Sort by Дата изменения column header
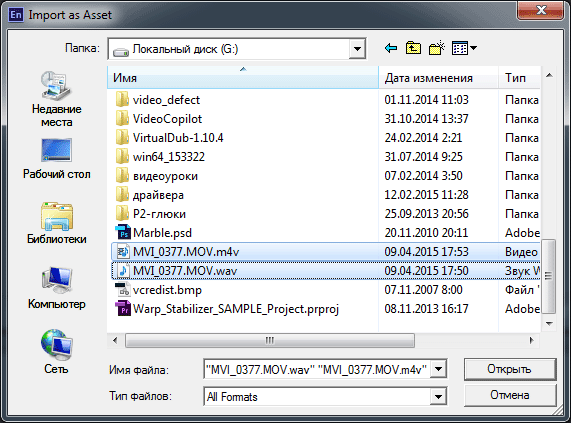 438,78
